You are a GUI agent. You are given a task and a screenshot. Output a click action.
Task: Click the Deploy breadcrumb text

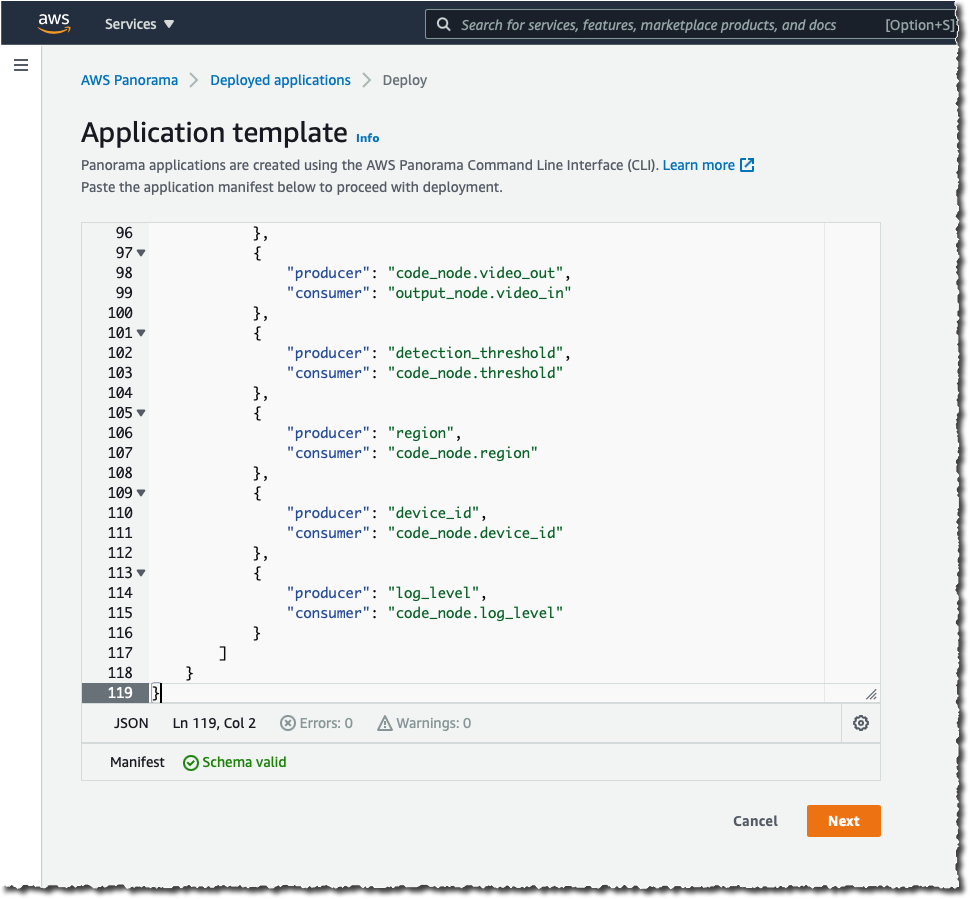405,80
